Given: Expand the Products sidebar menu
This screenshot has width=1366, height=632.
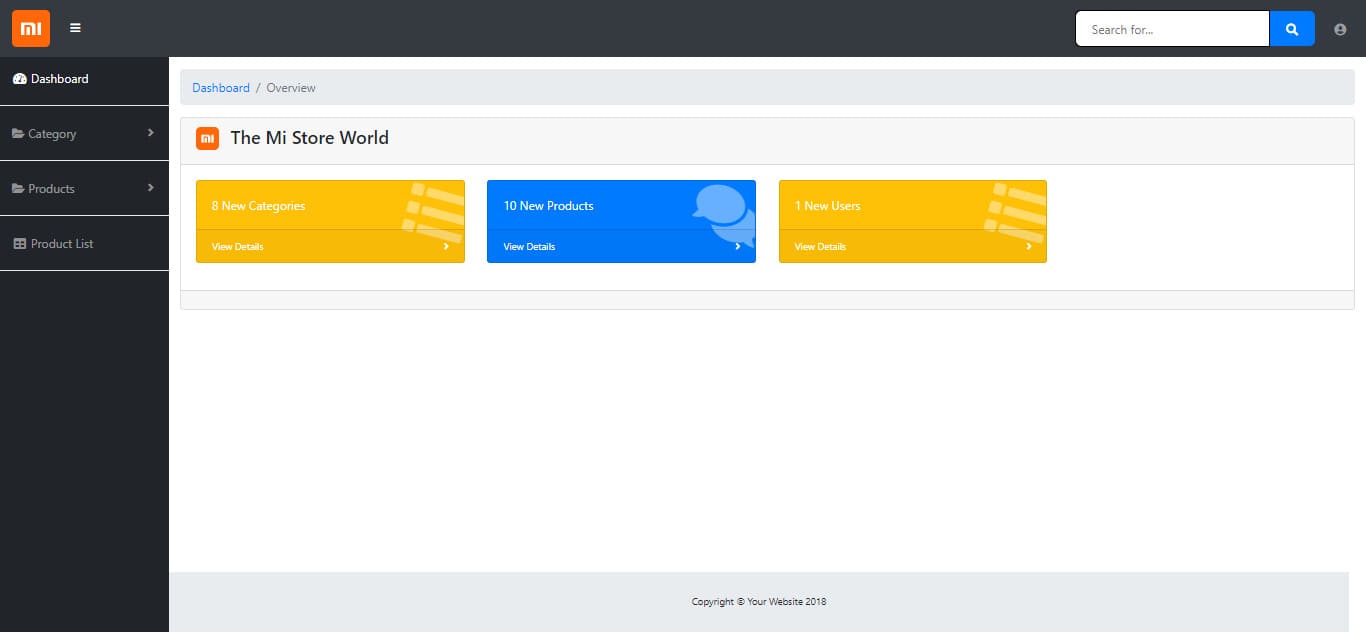Looking at the screenshot, I should [x=85, y=188].
